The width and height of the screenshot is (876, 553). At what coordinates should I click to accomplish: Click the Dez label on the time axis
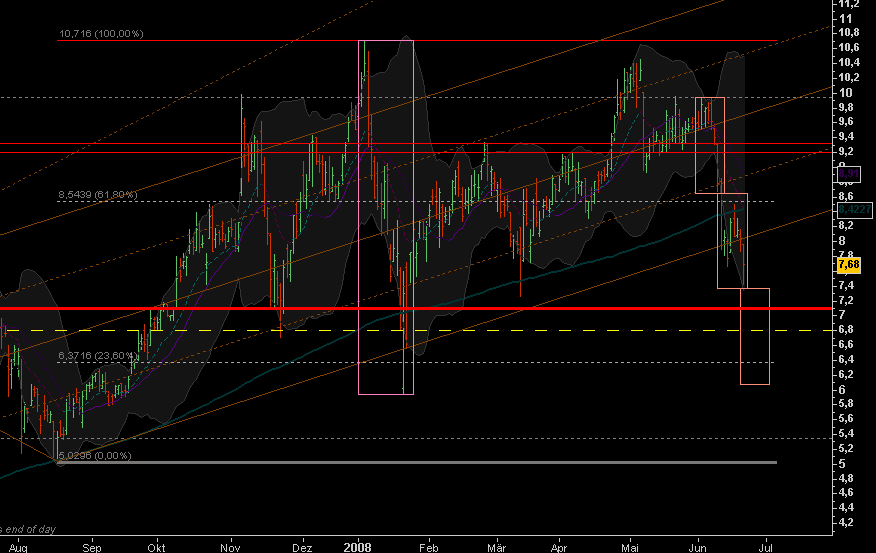(302, 547)
